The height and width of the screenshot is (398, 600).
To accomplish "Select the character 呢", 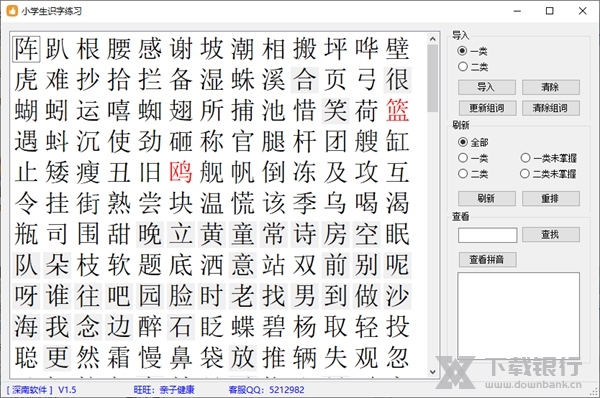I will pos(397,265).
